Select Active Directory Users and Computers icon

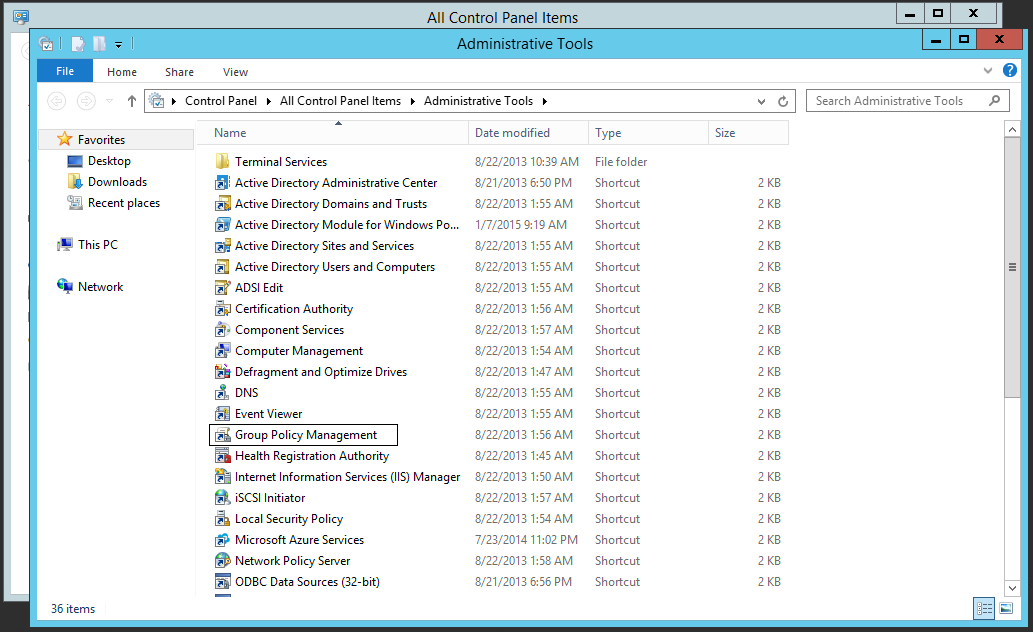(223, 267)
